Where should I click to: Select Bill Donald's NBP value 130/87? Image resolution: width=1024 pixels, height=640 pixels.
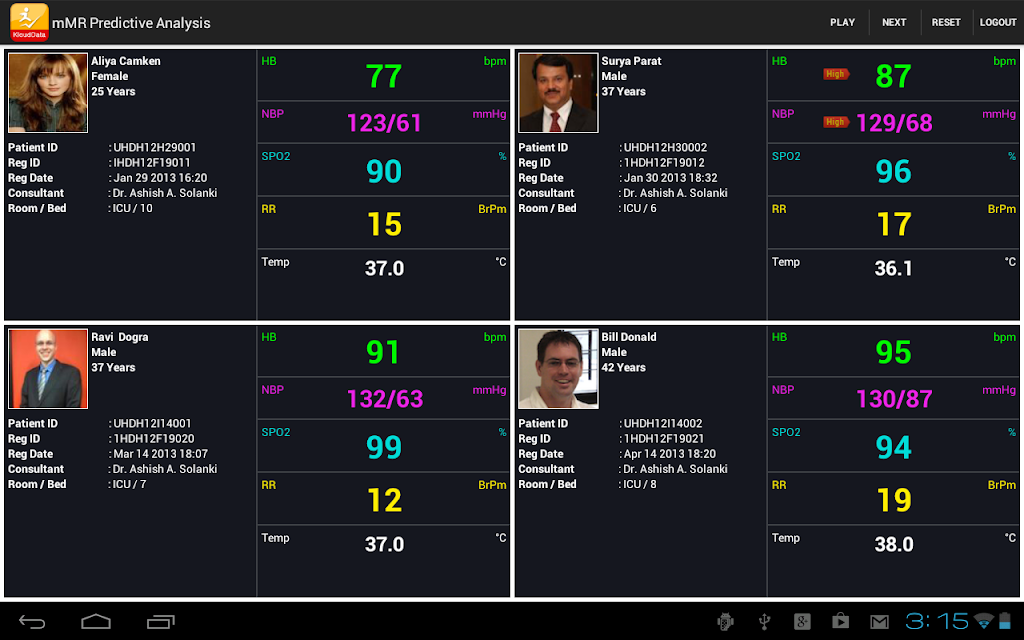(894, 399)
